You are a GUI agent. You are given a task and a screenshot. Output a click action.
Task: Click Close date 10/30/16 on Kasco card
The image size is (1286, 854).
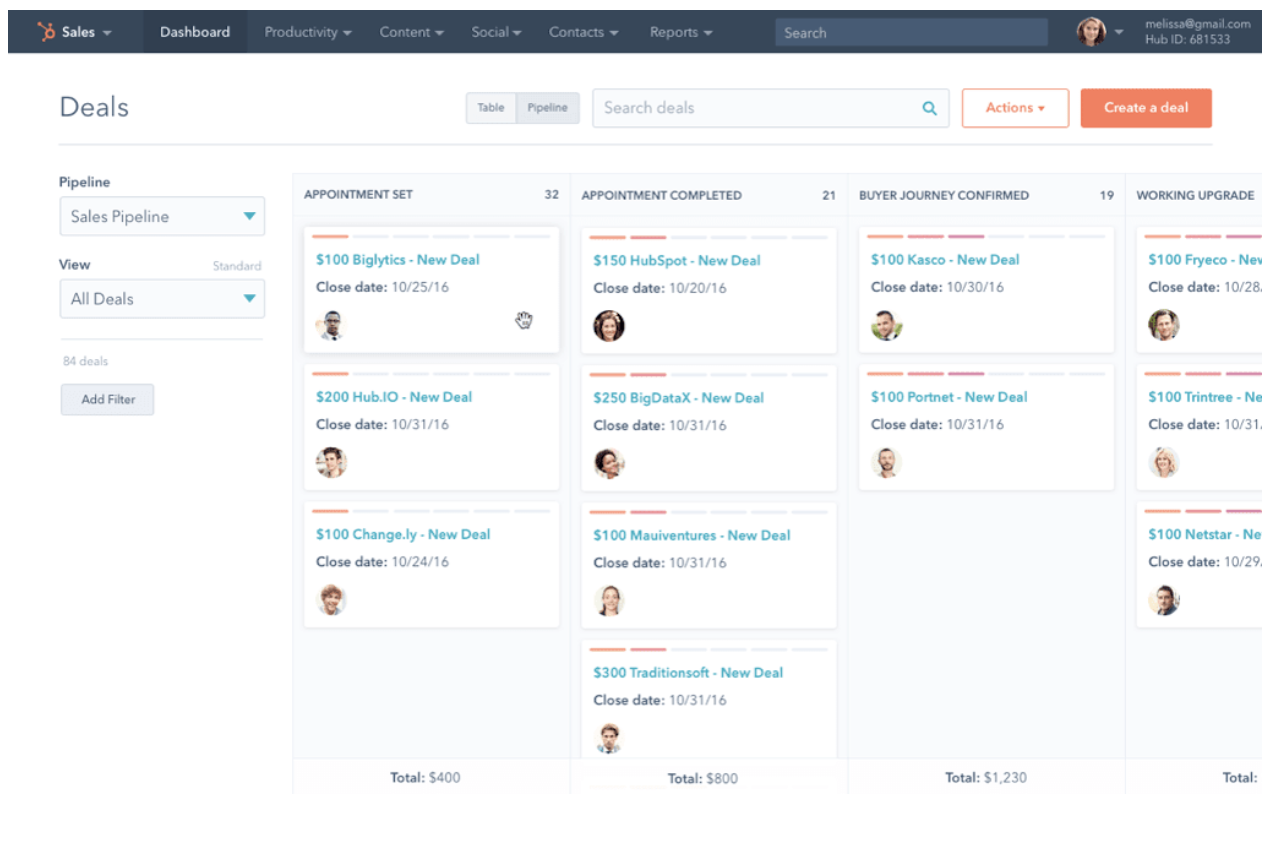(x=938, y=287)
